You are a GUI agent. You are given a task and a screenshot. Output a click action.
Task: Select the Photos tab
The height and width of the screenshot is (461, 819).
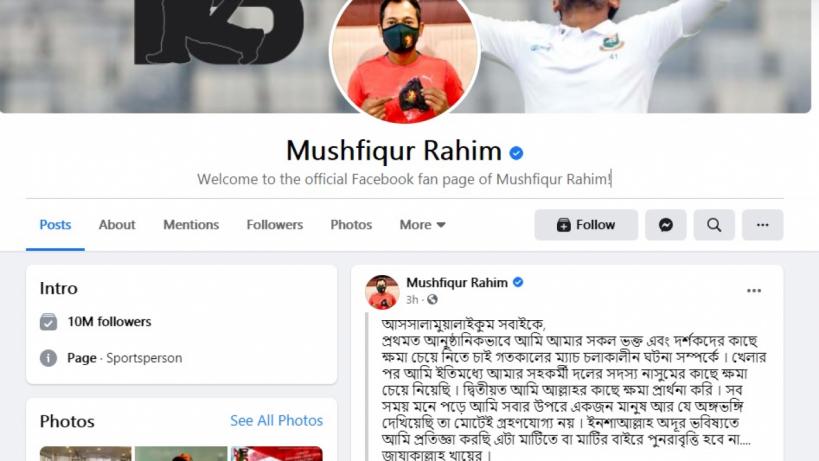[x=351, y=225]
